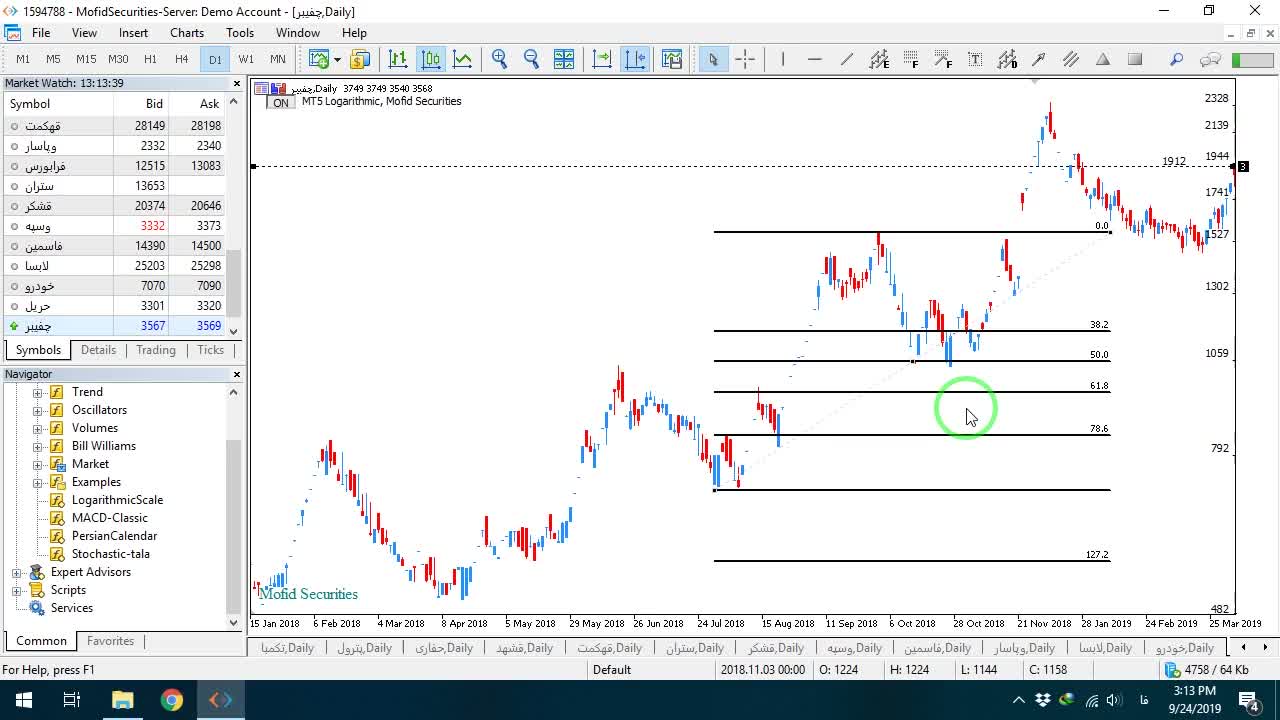Select the arrow drawing object tool

[1039, 59]
